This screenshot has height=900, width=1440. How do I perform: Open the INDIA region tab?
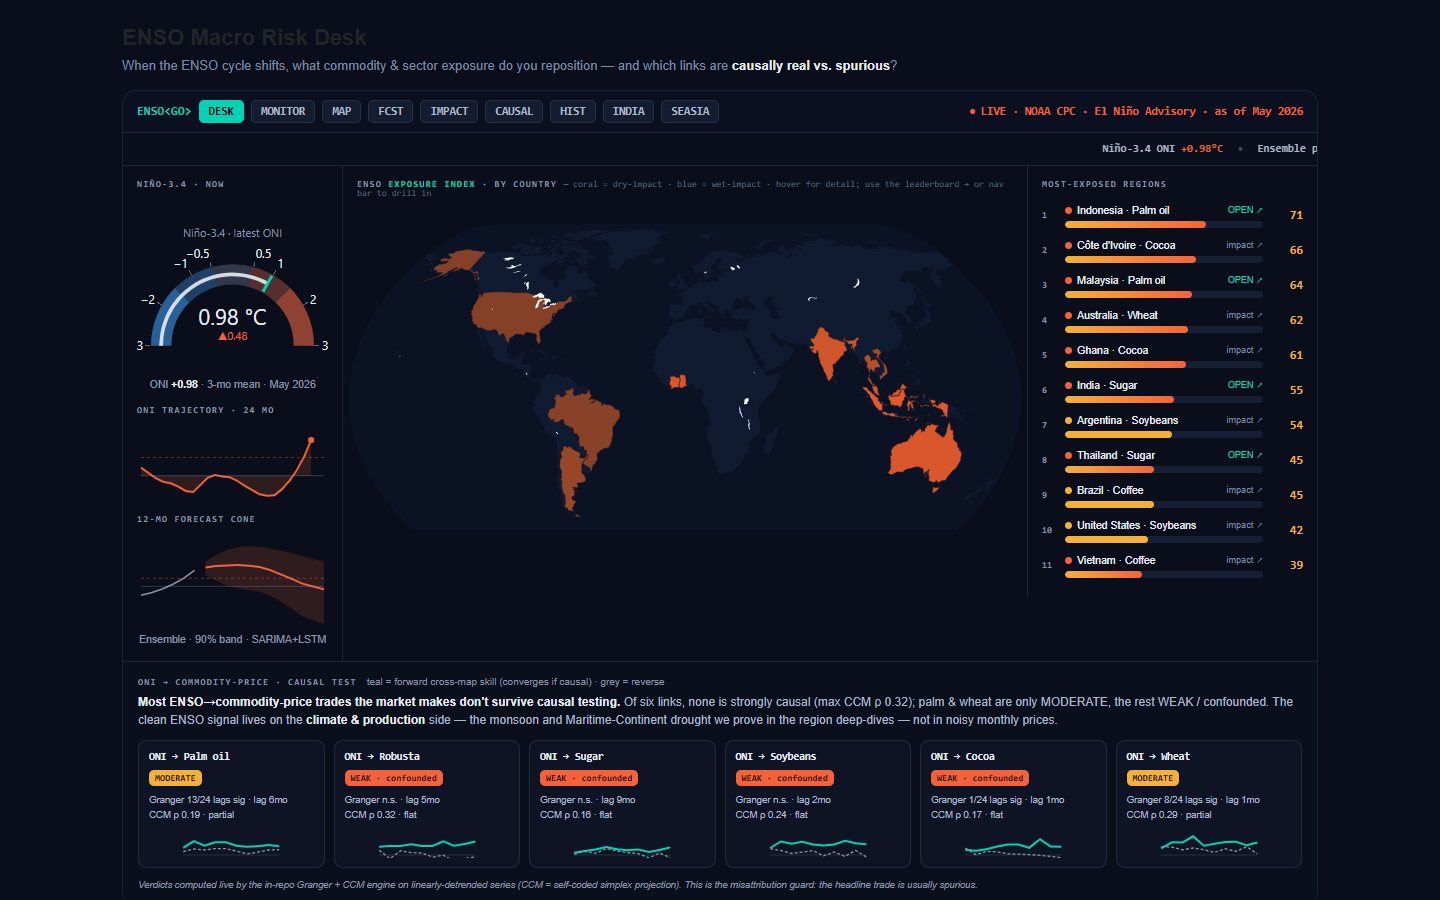pos(628,111)
